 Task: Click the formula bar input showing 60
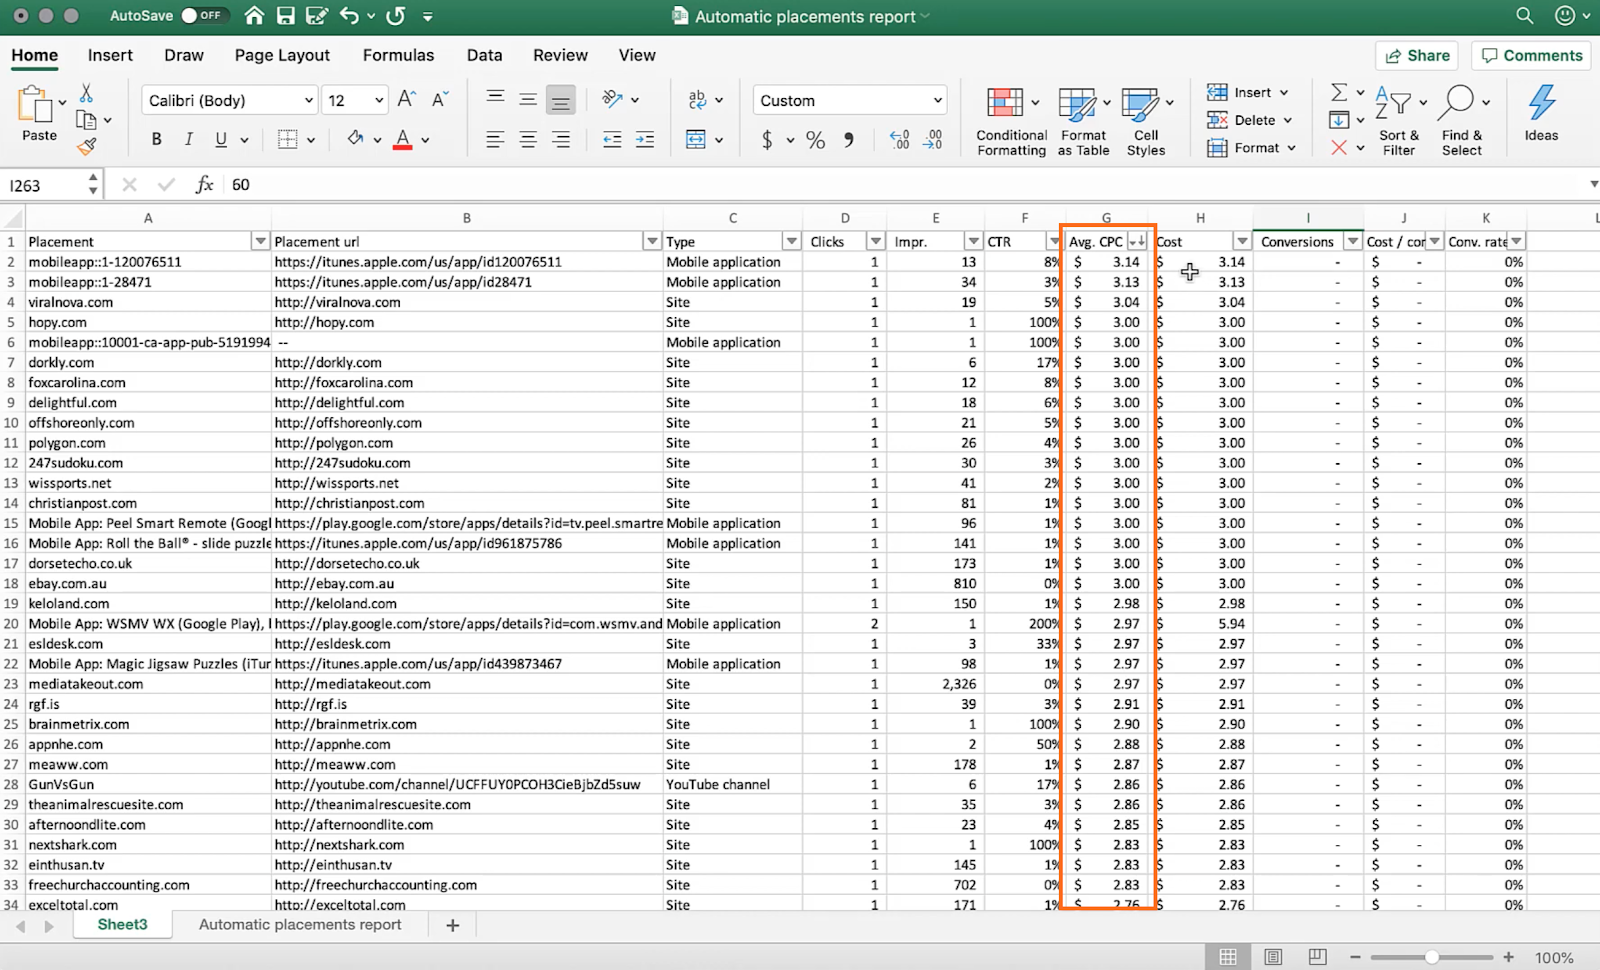[x=905, y=185]
